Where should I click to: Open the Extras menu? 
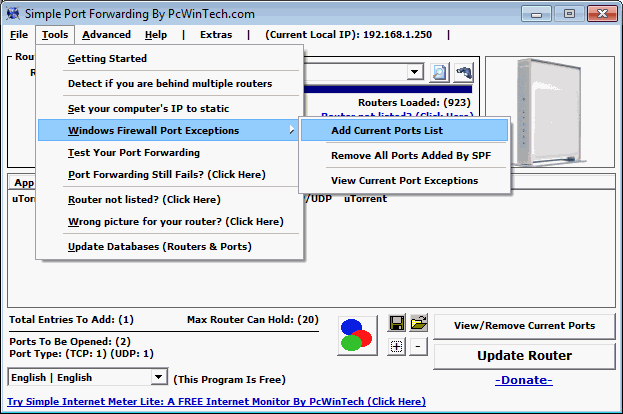[216, 35]
